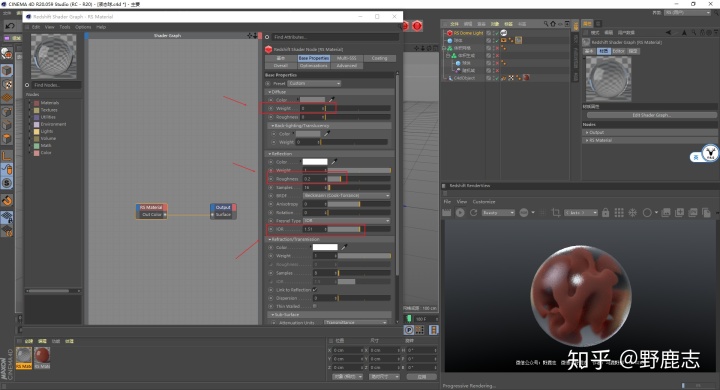This screenshot has width=720, height=390.
Task: Open the RenderView clapboard render icon
Action: point(446,213)
